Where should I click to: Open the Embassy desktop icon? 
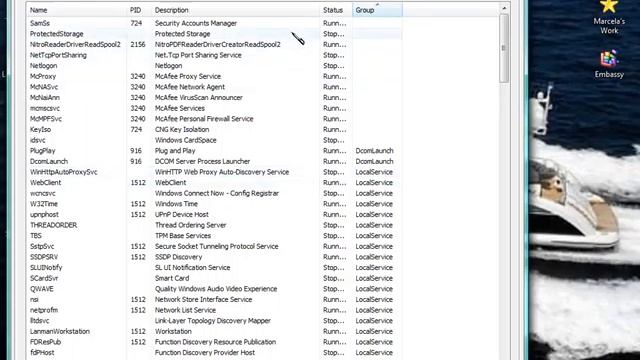(609, 64)
